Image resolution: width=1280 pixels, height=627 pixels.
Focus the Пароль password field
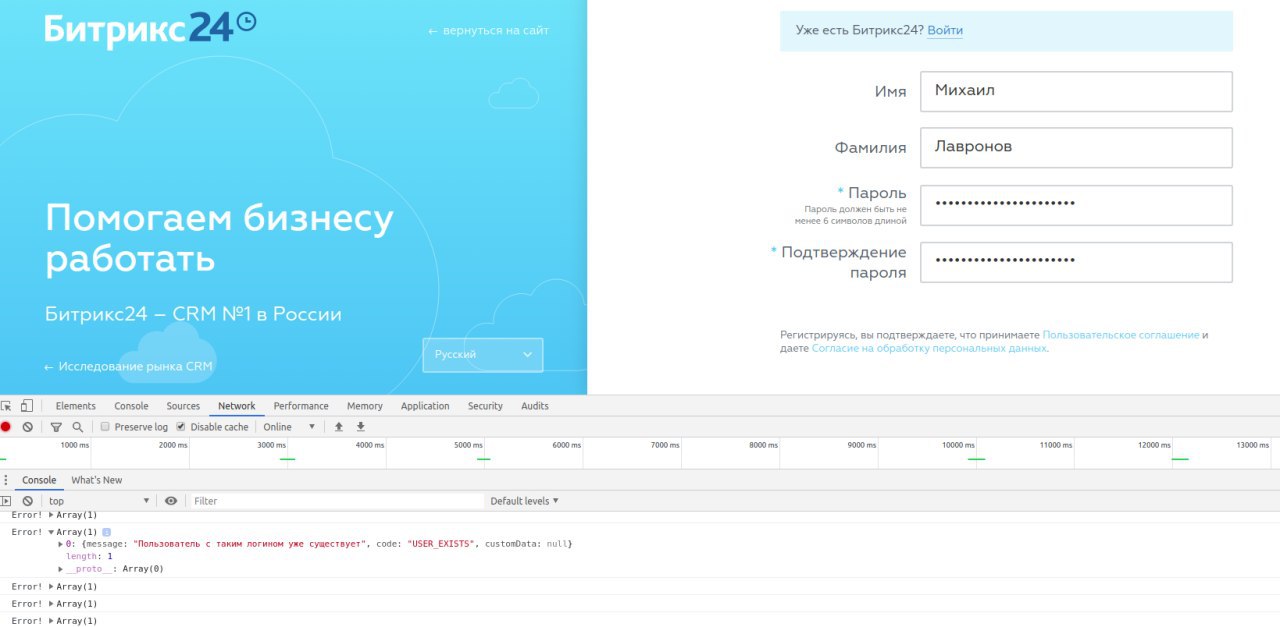point(1076,204)
